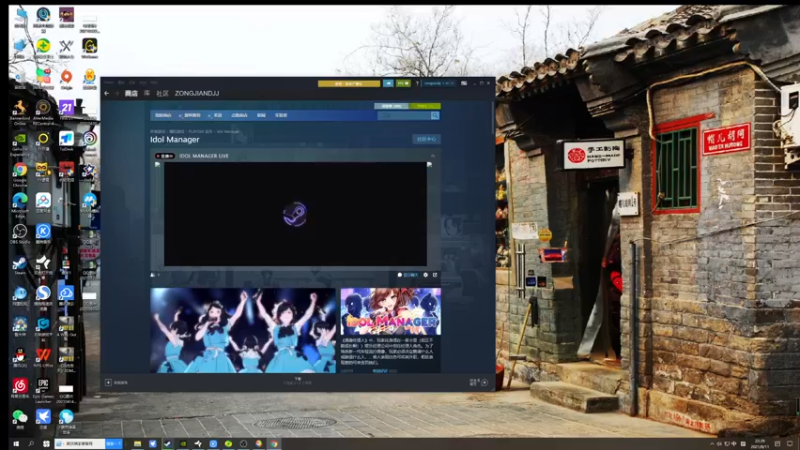
Task: Click the question mark help icon
Action: click(x=417, y=83)
